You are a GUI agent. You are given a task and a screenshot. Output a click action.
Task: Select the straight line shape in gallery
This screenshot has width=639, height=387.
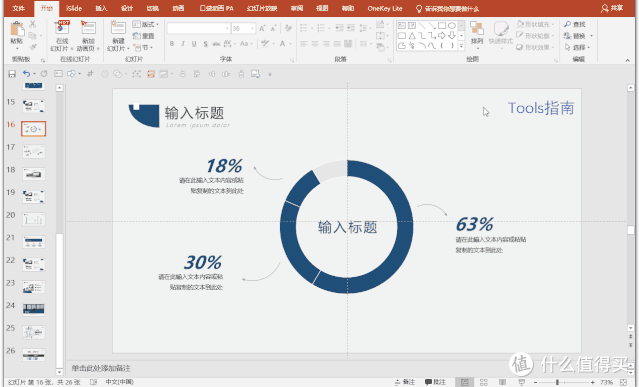[x=422, y=26]
